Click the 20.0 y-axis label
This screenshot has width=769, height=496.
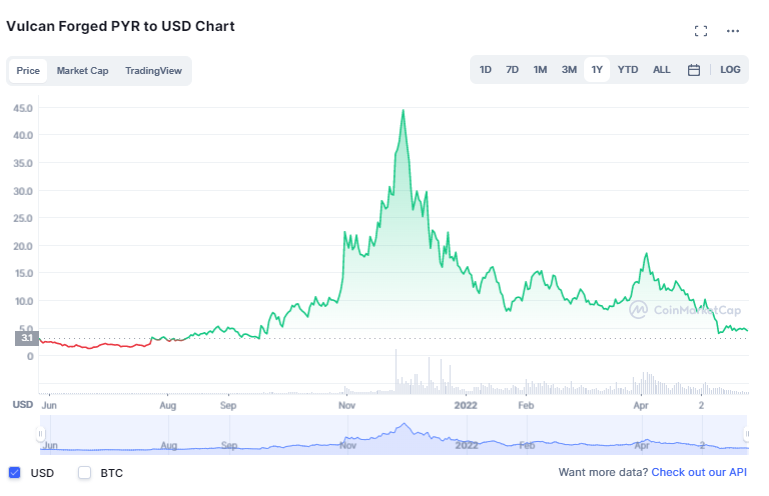click(23, 246)
